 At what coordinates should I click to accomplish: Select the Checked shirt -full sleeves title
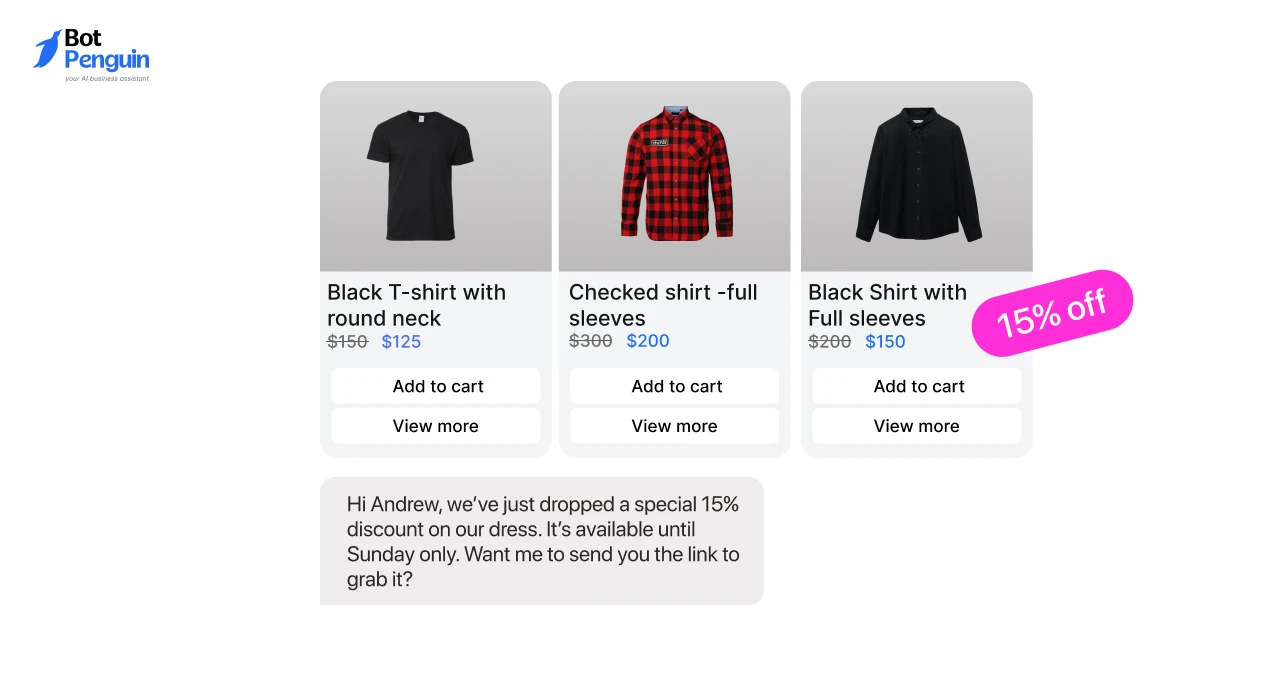663,305
